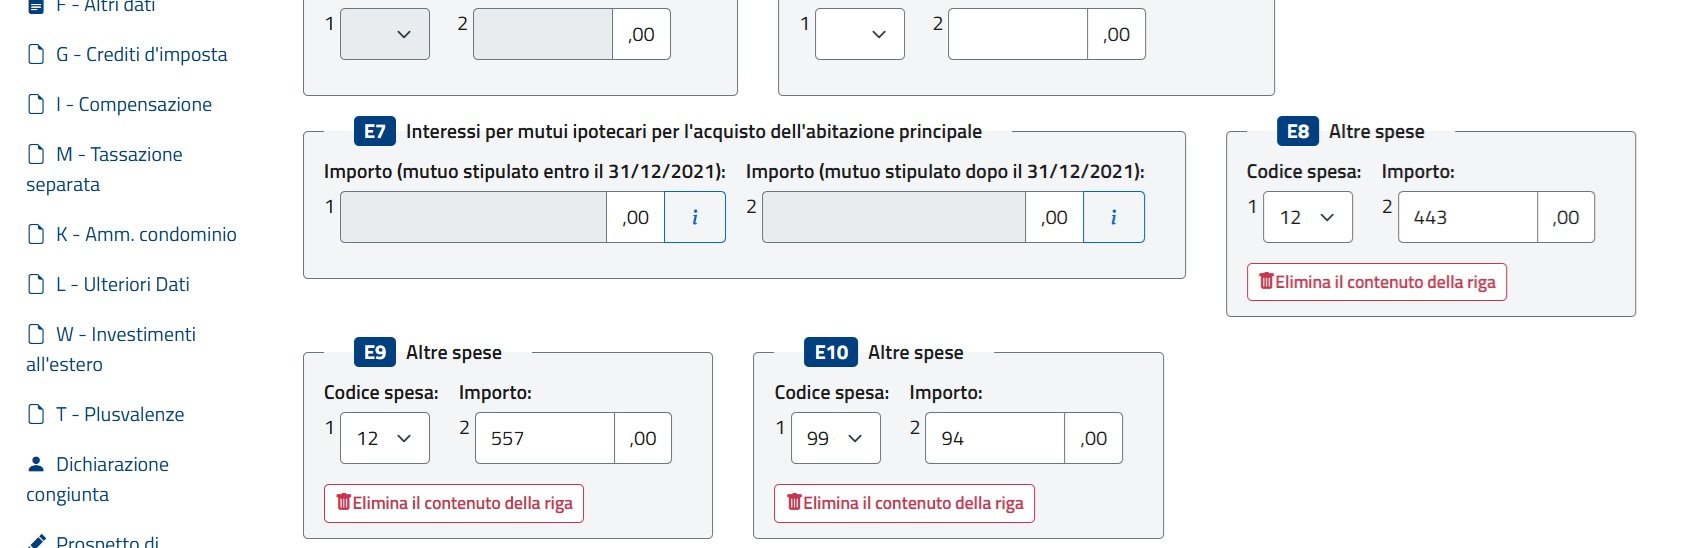
Task: Open E9 Codice spesa dropdown showing 12
Action: point(385,438)
